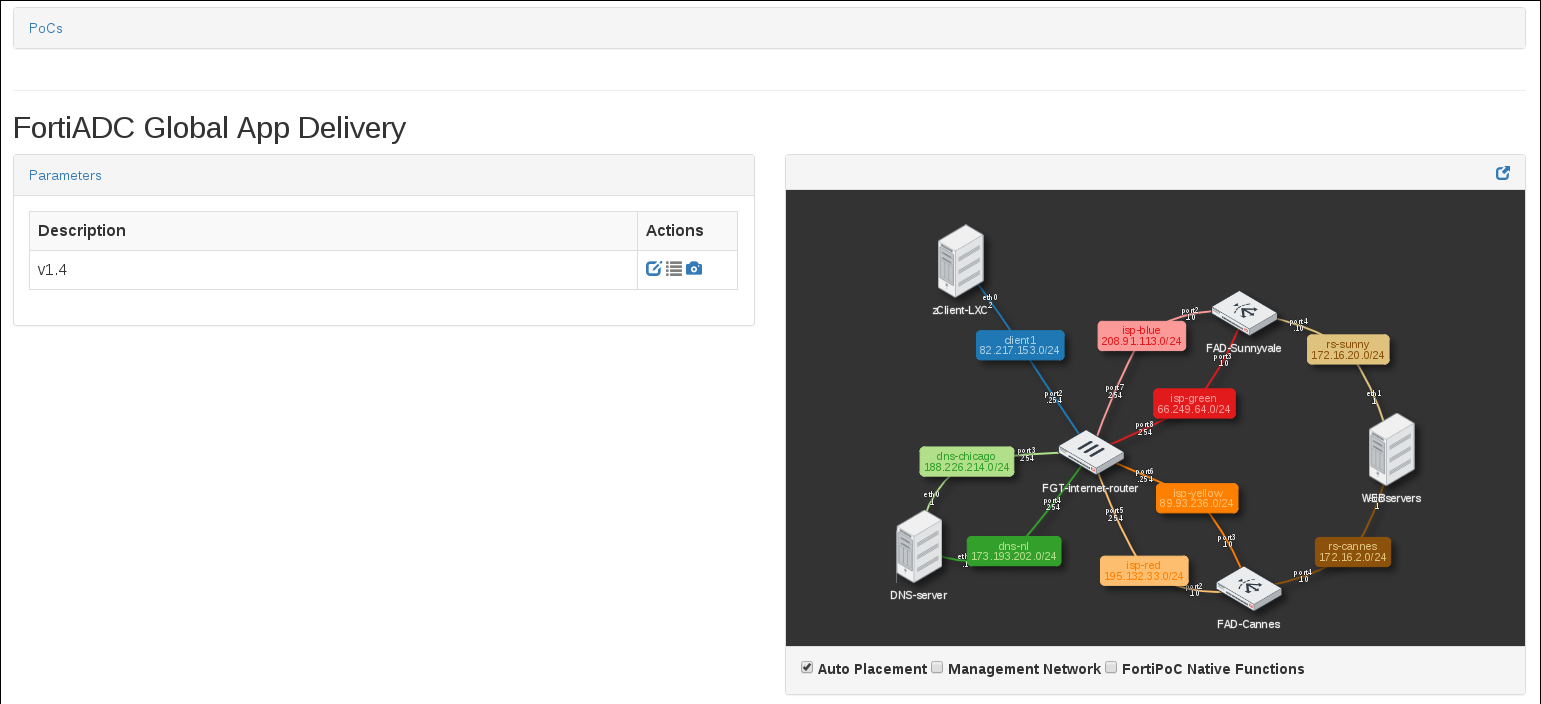Enable FortiPoC Native Functions checkbox
The width and height of the screenshot is (1541, 704).
point(1111,667)
